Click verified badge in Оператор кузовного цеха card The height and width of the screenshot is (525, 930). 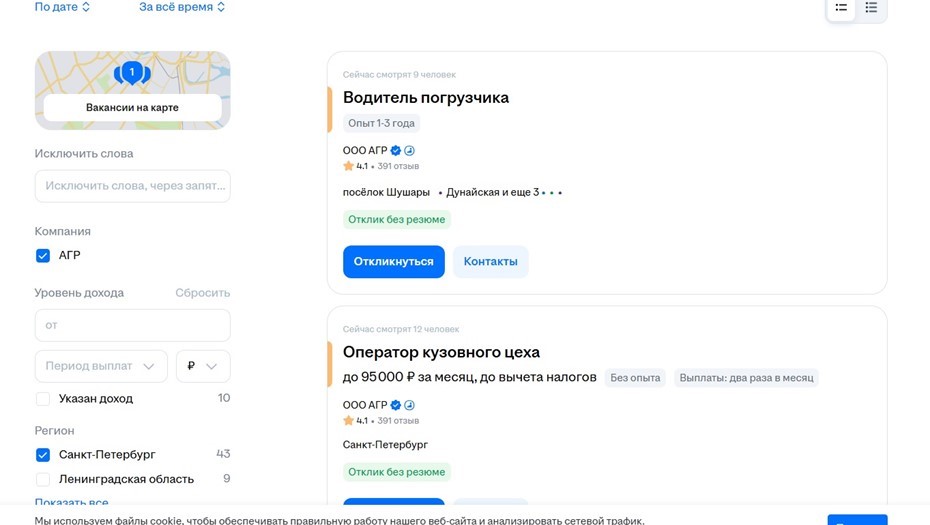tap(396, 405)
